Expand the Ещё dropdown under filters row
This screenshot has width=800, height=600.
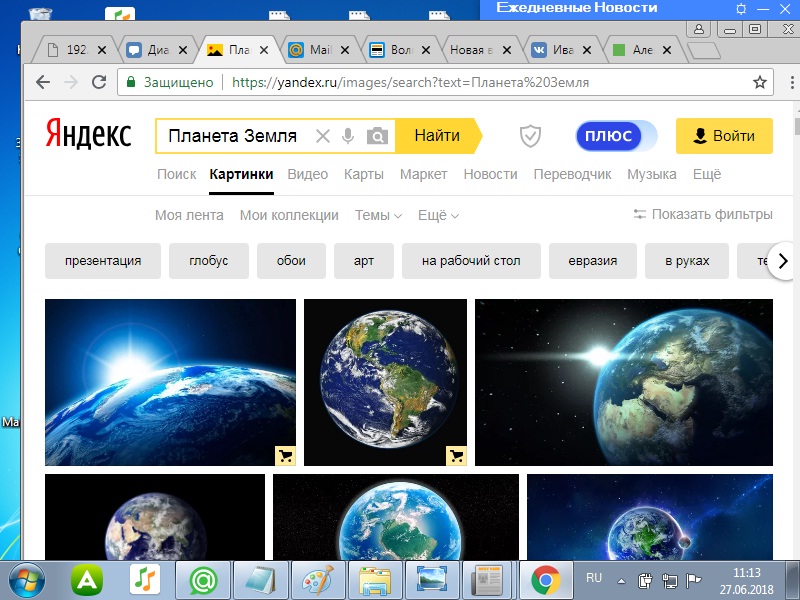438,215
